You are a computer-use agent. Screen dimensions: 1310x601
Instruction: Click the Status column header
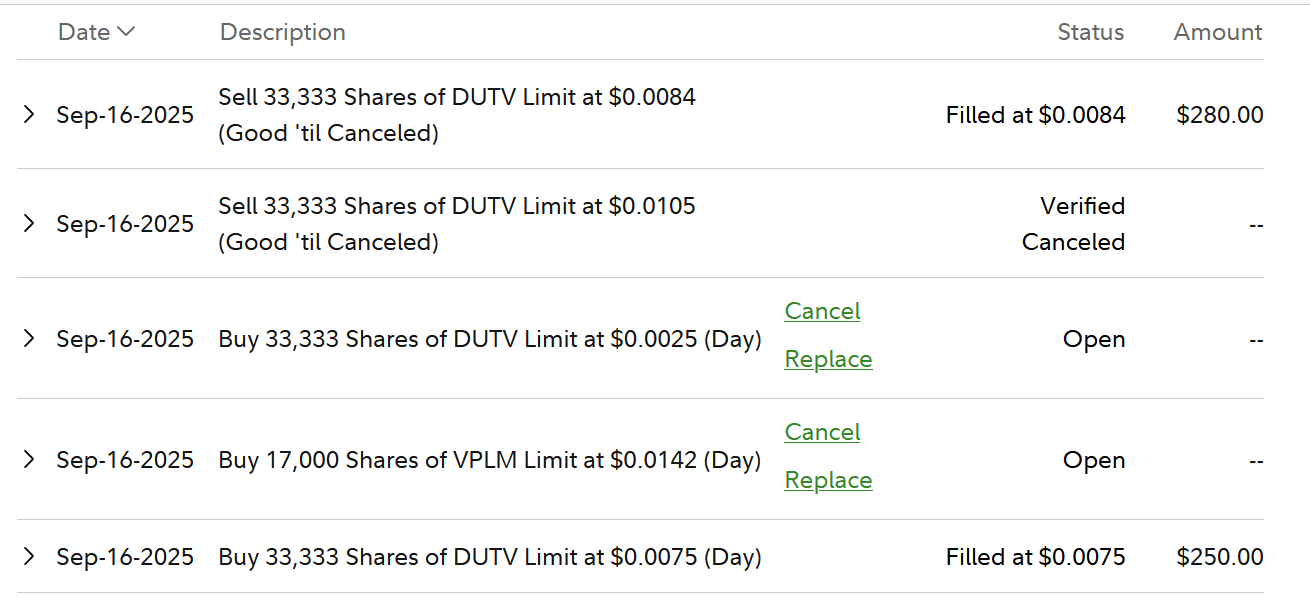coord(1090,32)
